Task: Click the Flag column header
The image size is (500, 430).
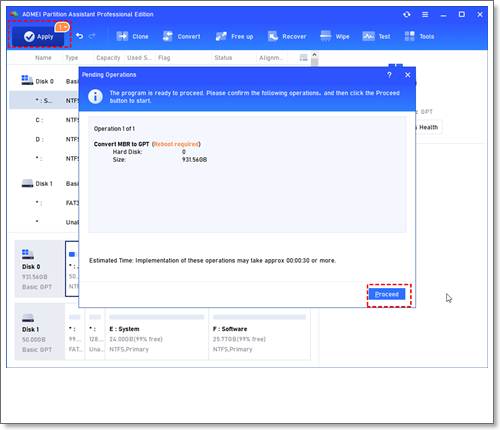Action: pos(164,58)
